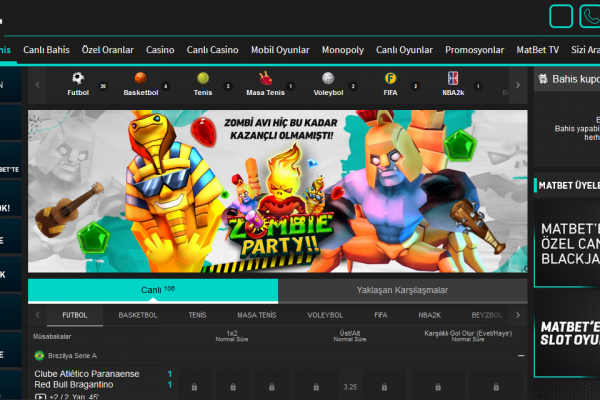The height and width of the screenshot is (400, 600).
Task: Open Canlı Bahis menu
Action: pyautogui.click(x=46, y=50)
